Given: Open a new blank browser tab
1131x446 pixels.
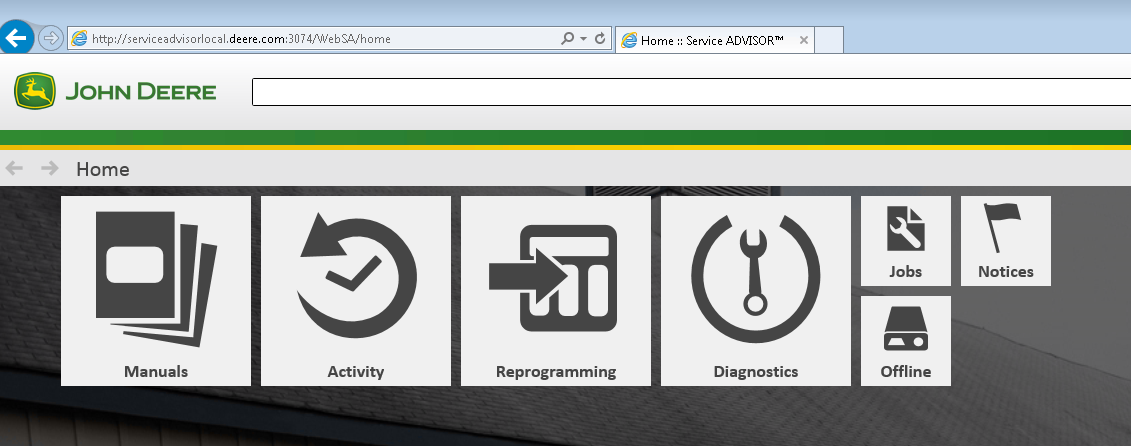Looking at the screenshot, I should (x=832, y=41).
